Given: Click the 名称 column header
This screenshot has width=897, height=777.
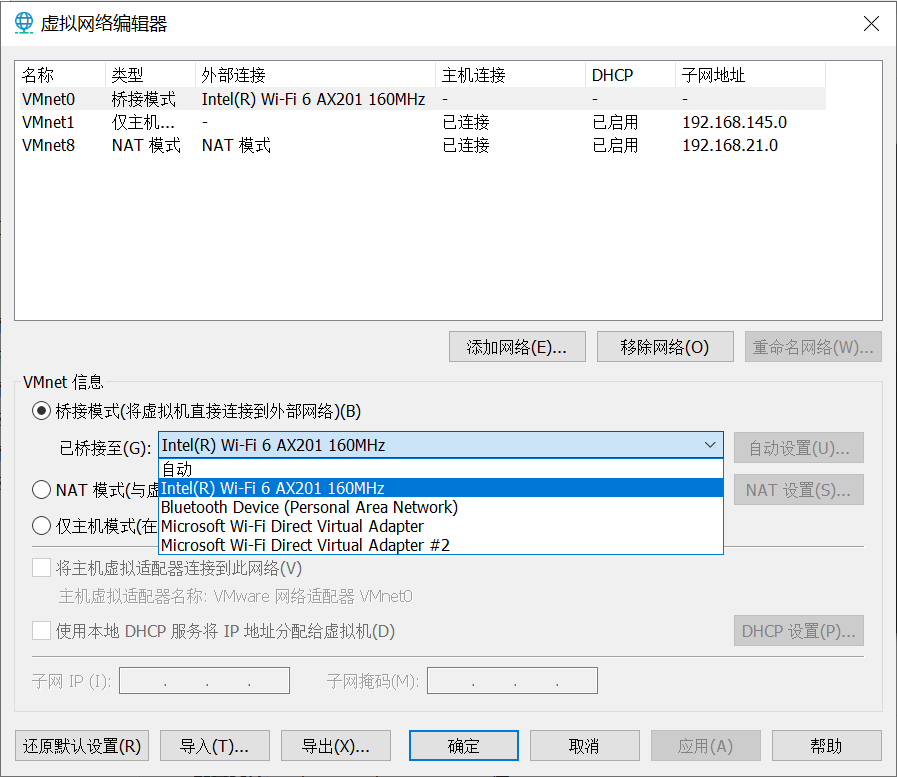Looking at the screenshot, I should point(62,75).
